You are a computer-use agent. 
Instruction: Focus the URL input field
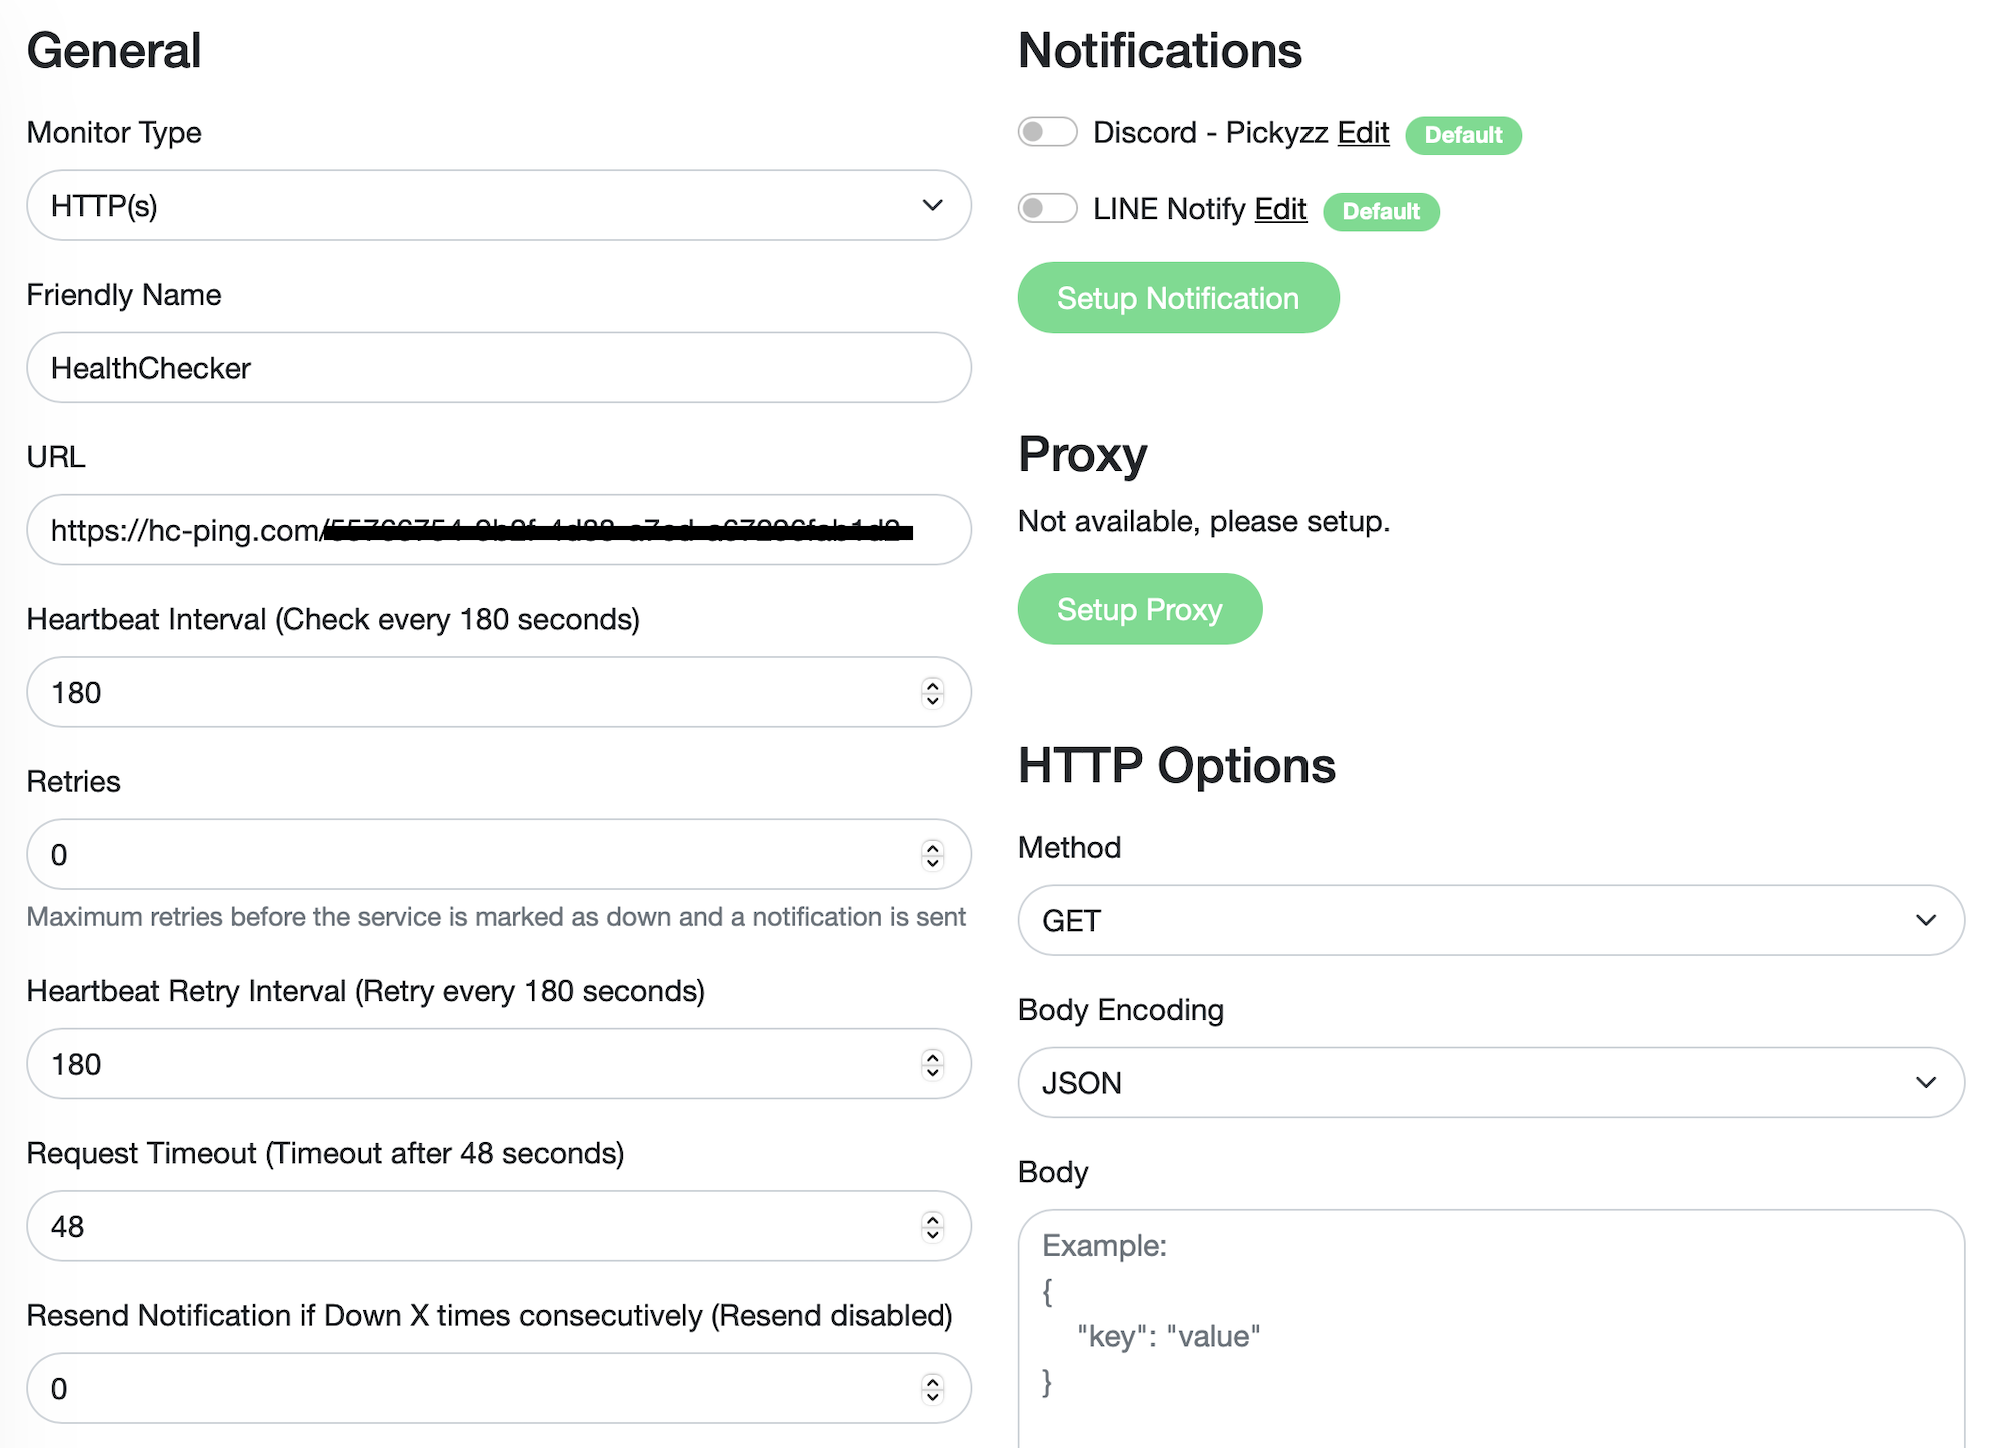(498, 530)
